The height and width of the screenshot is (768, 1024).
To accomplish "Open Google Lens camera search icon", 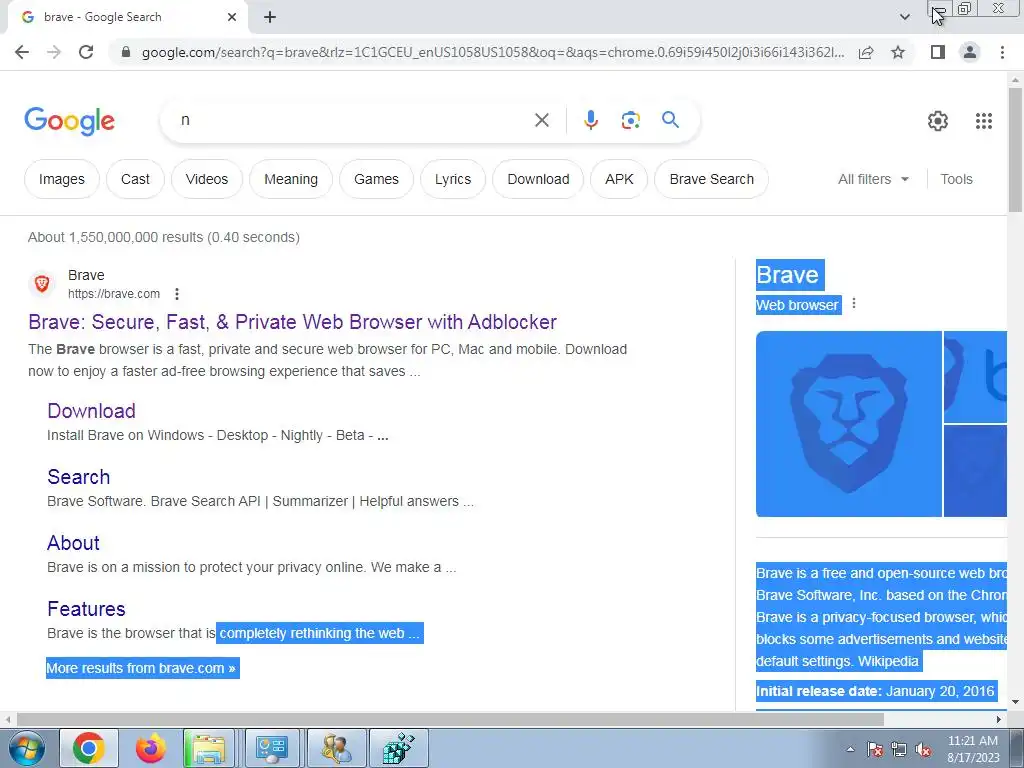I will click(x=630, y=120).
